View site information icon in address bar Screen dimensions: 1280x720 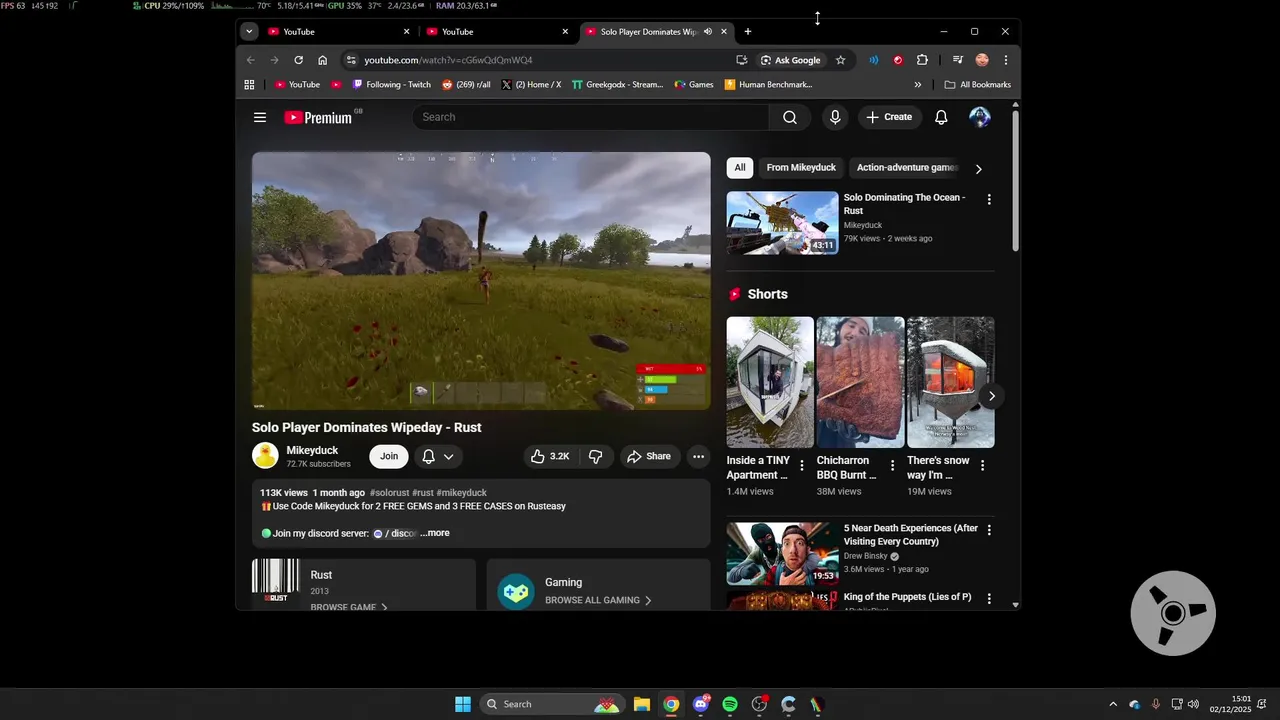[x=350, y=60]
